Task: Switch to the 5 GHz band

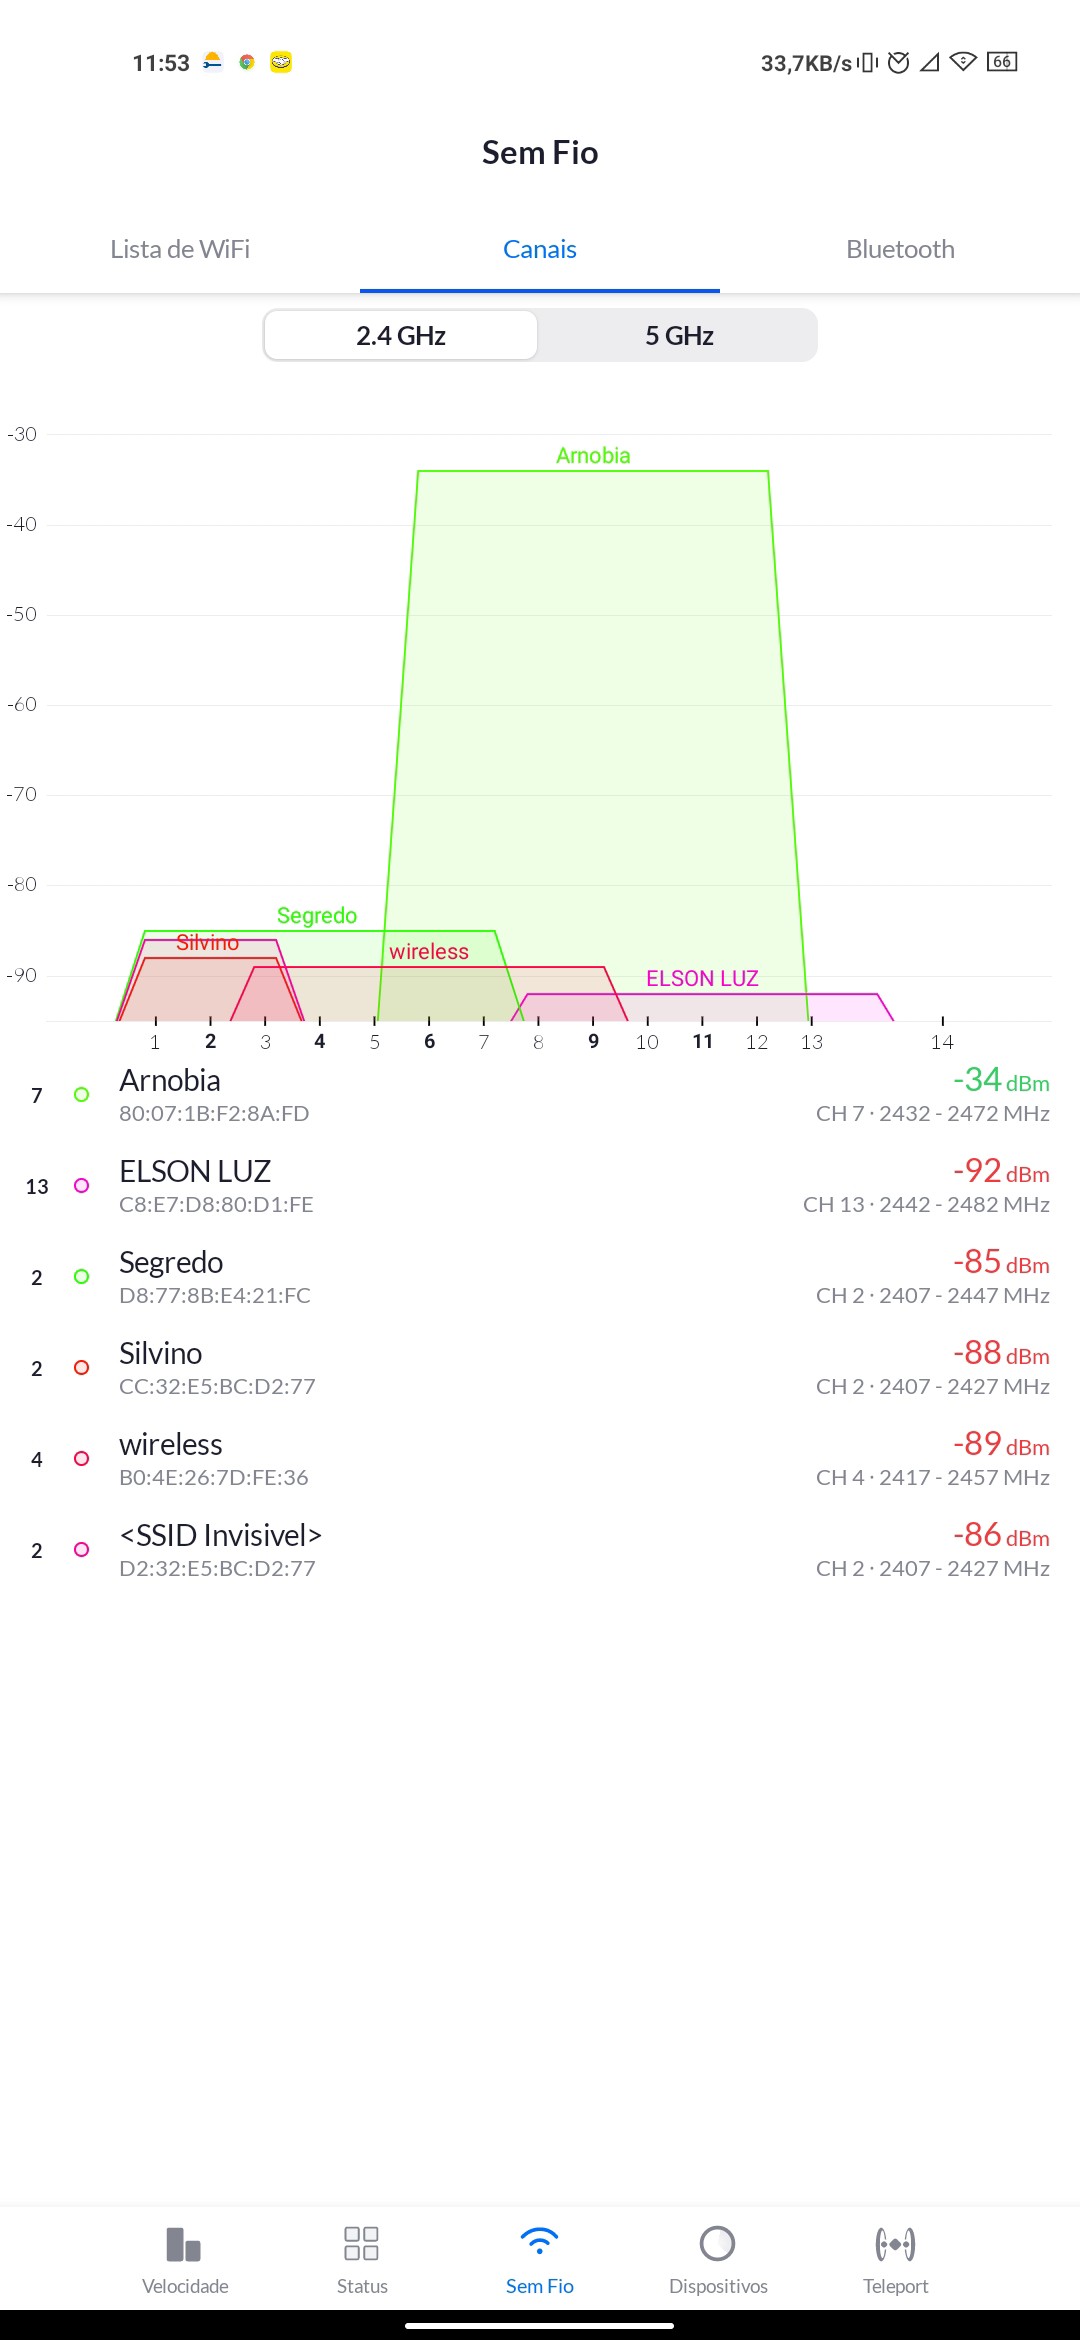Action: tap(679, 335)
